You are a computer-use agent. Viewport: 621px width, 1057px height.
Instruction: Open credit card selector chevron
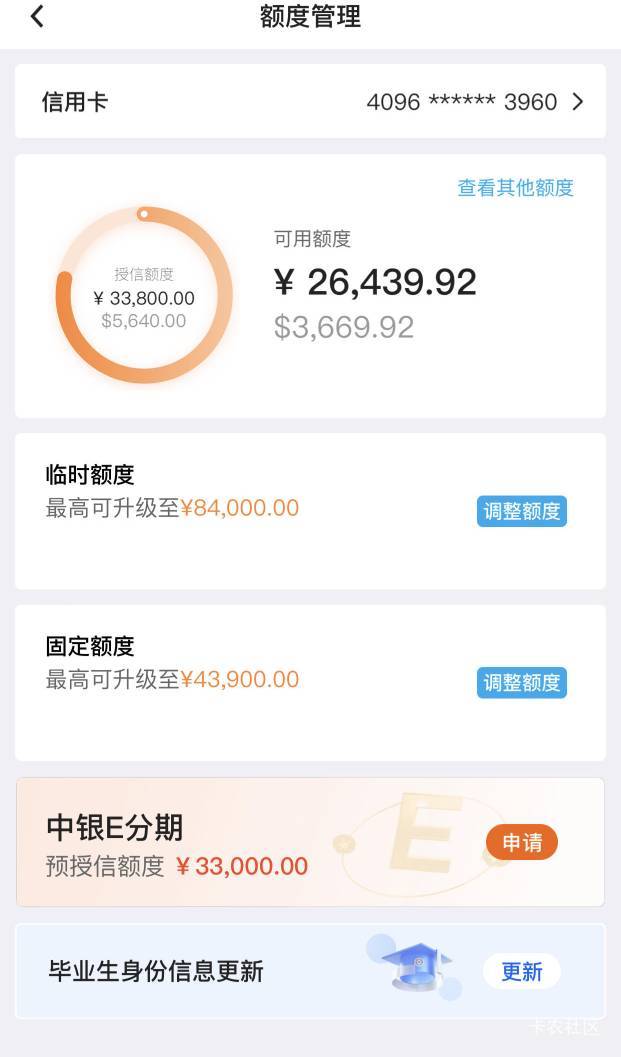578,102
